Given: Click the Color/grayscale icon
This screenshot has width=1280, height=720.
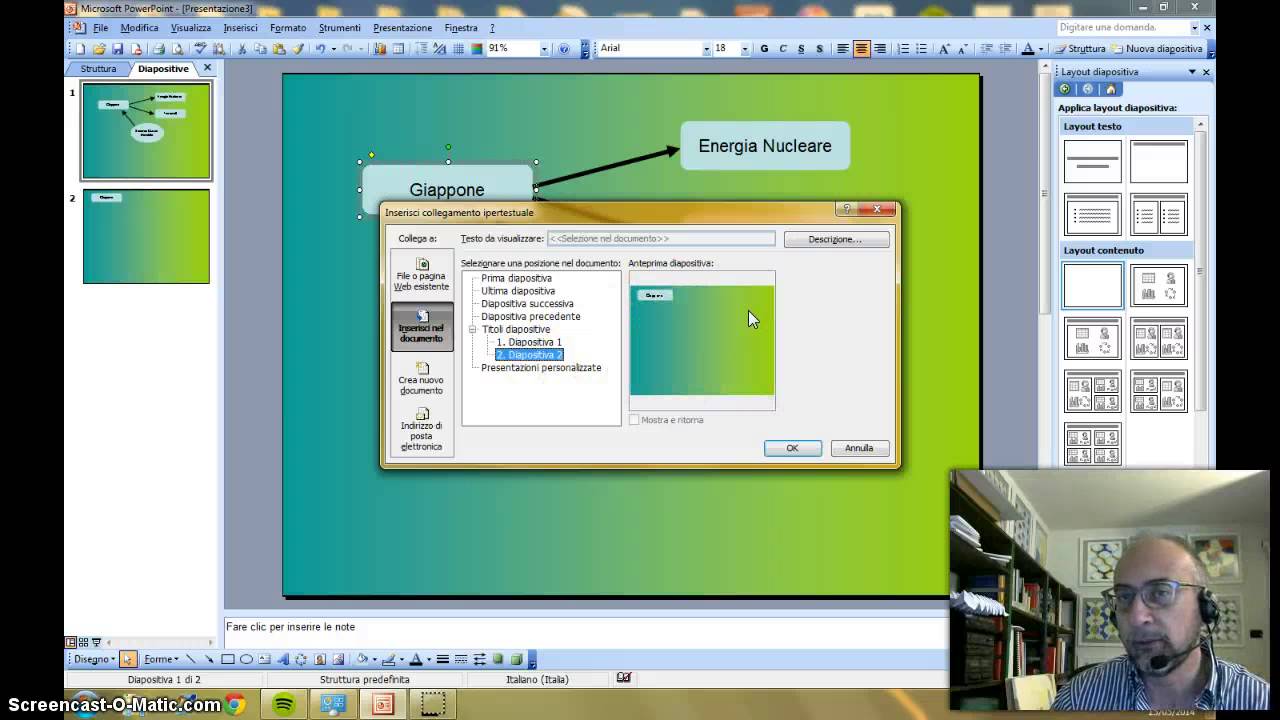Looking at the screenshot, I should tap(477, 49).
